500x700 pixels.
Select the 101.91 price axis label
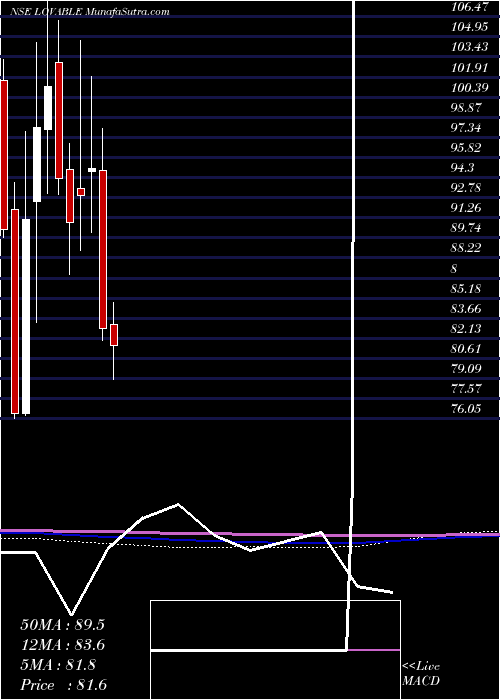pyautogui.click(x=470, y=67)
